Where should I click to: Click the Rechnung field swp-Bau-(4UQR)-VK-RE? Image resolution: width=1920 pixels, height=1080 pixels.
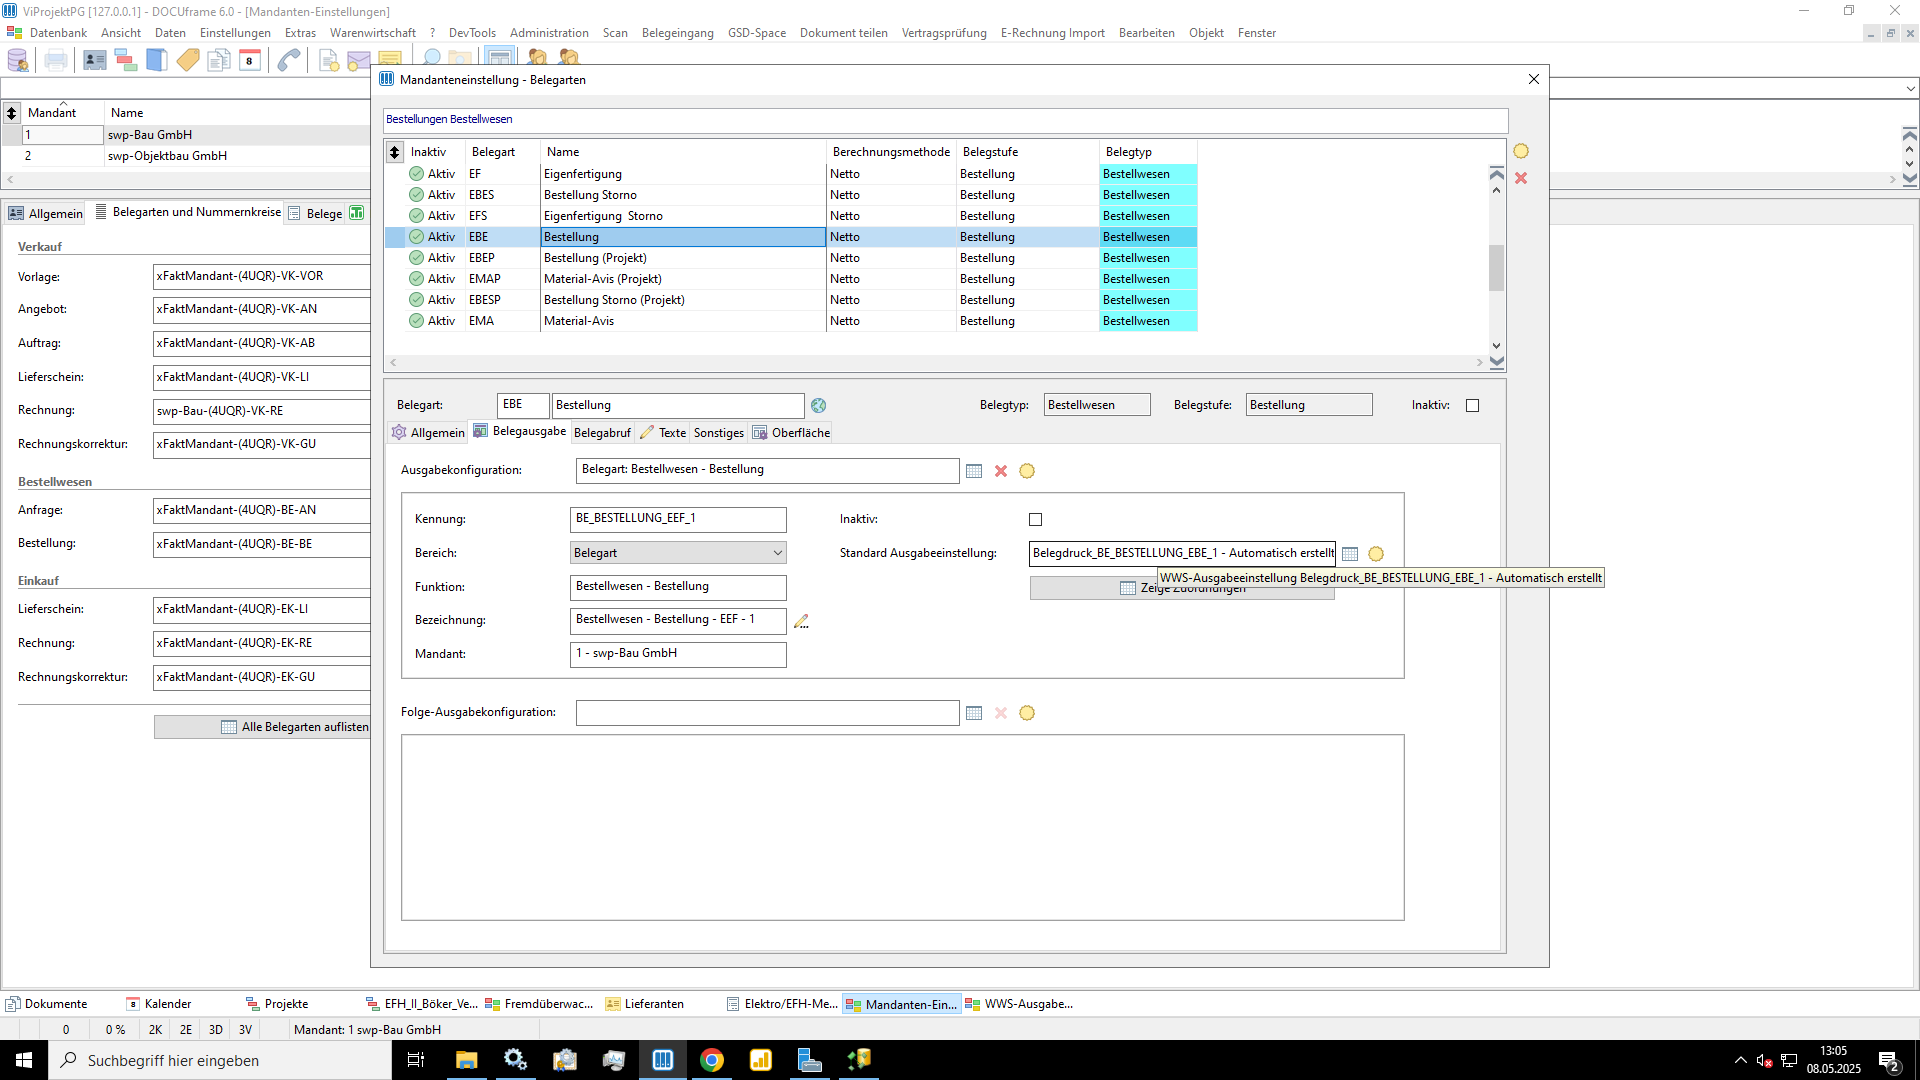[261, 411]
